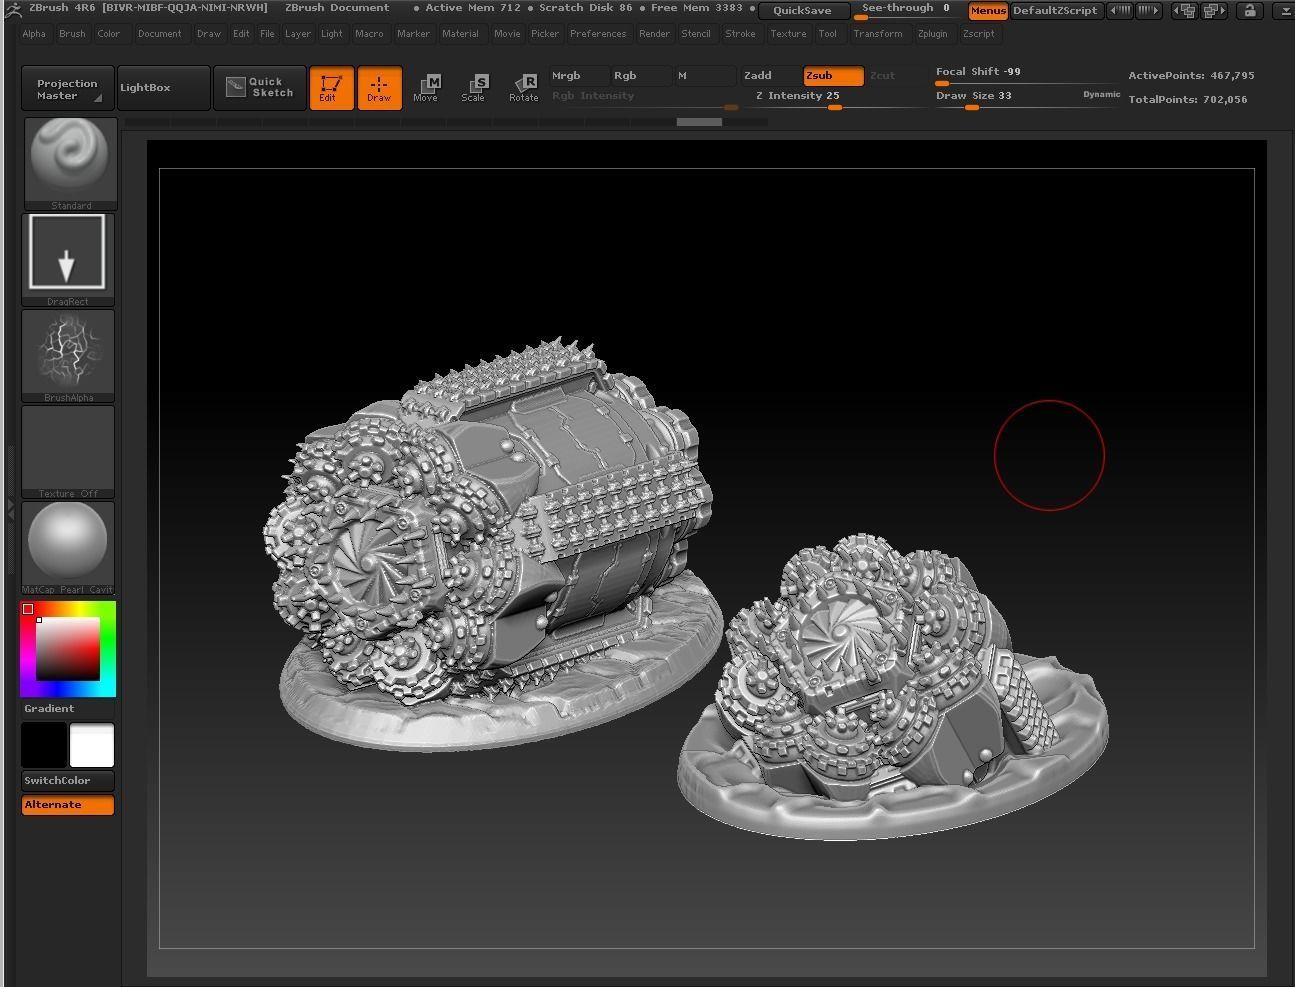
Task: Click the lock icon in title bar
Action: pyautogui.click(x=1249, y=10)
